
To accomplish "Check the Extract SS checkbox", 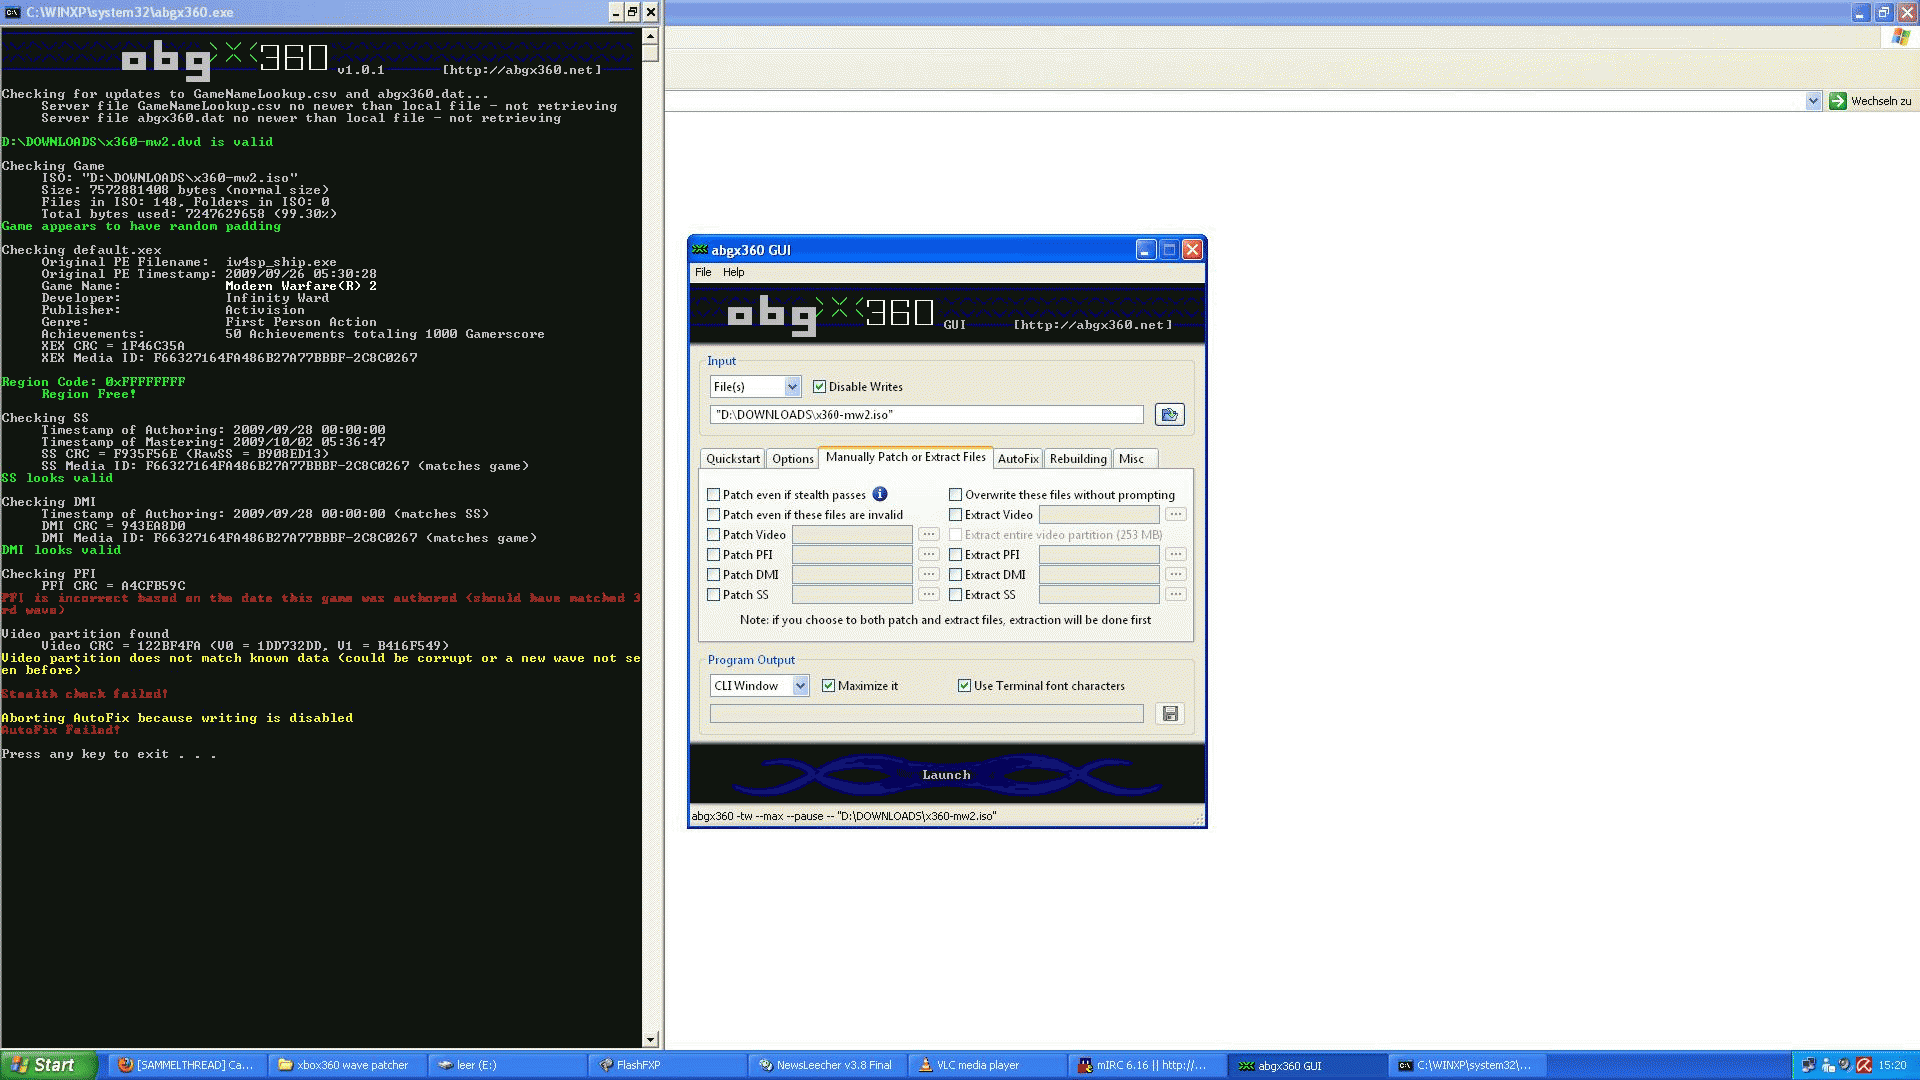I will [955, 595].
